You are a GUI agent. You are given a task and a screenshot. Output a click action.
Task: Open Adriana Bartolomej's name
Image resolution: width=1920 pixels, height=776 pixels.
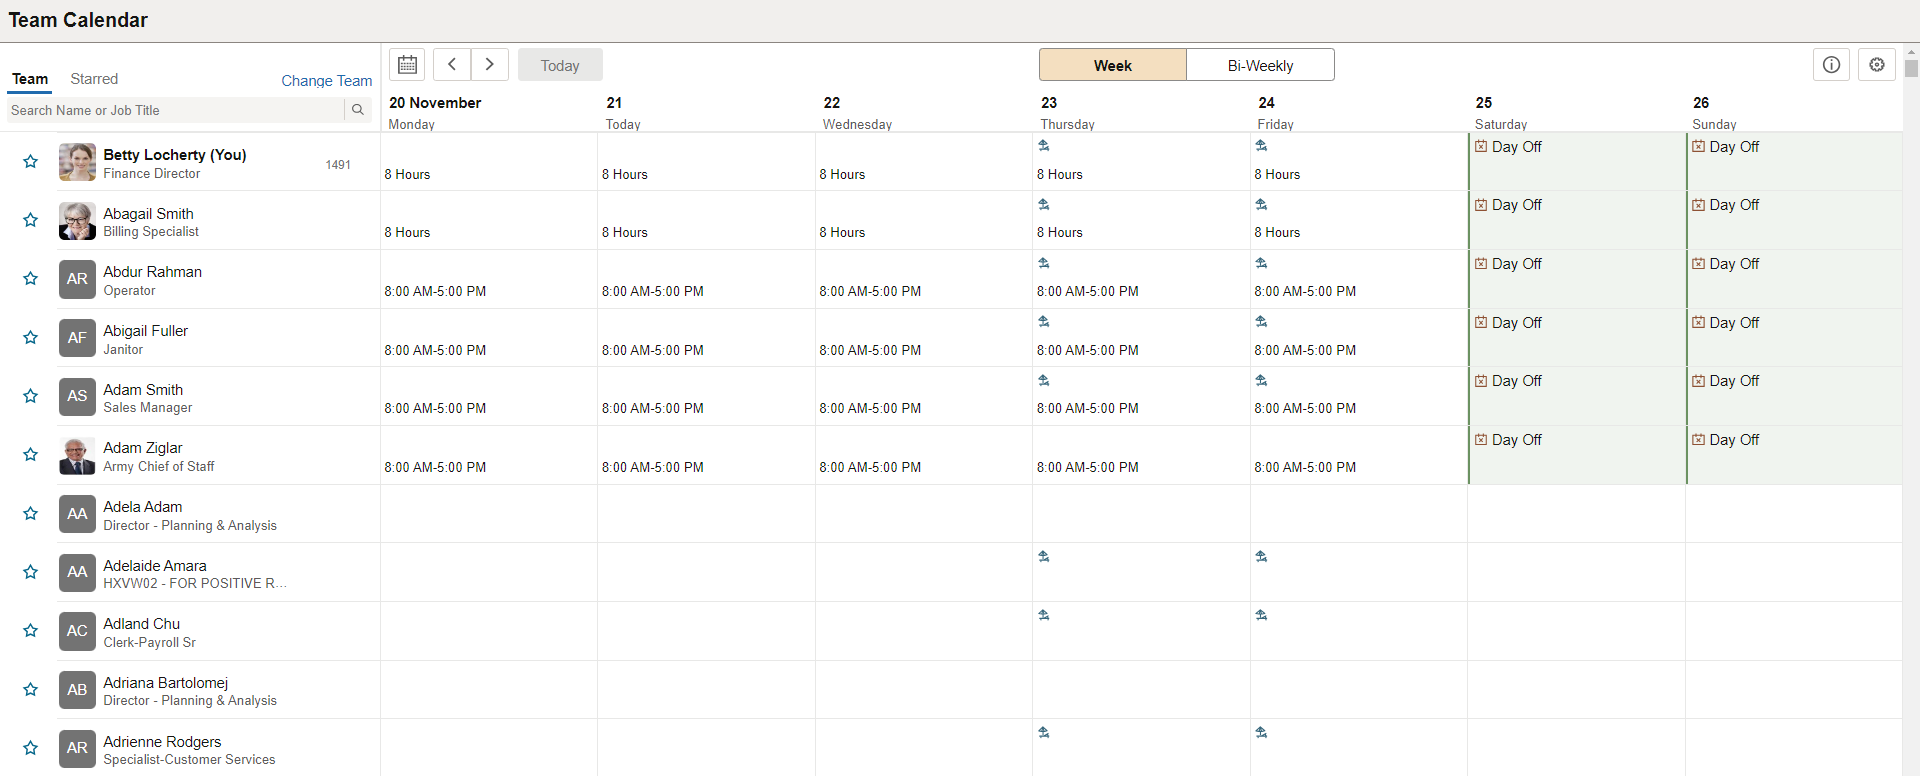166,683
